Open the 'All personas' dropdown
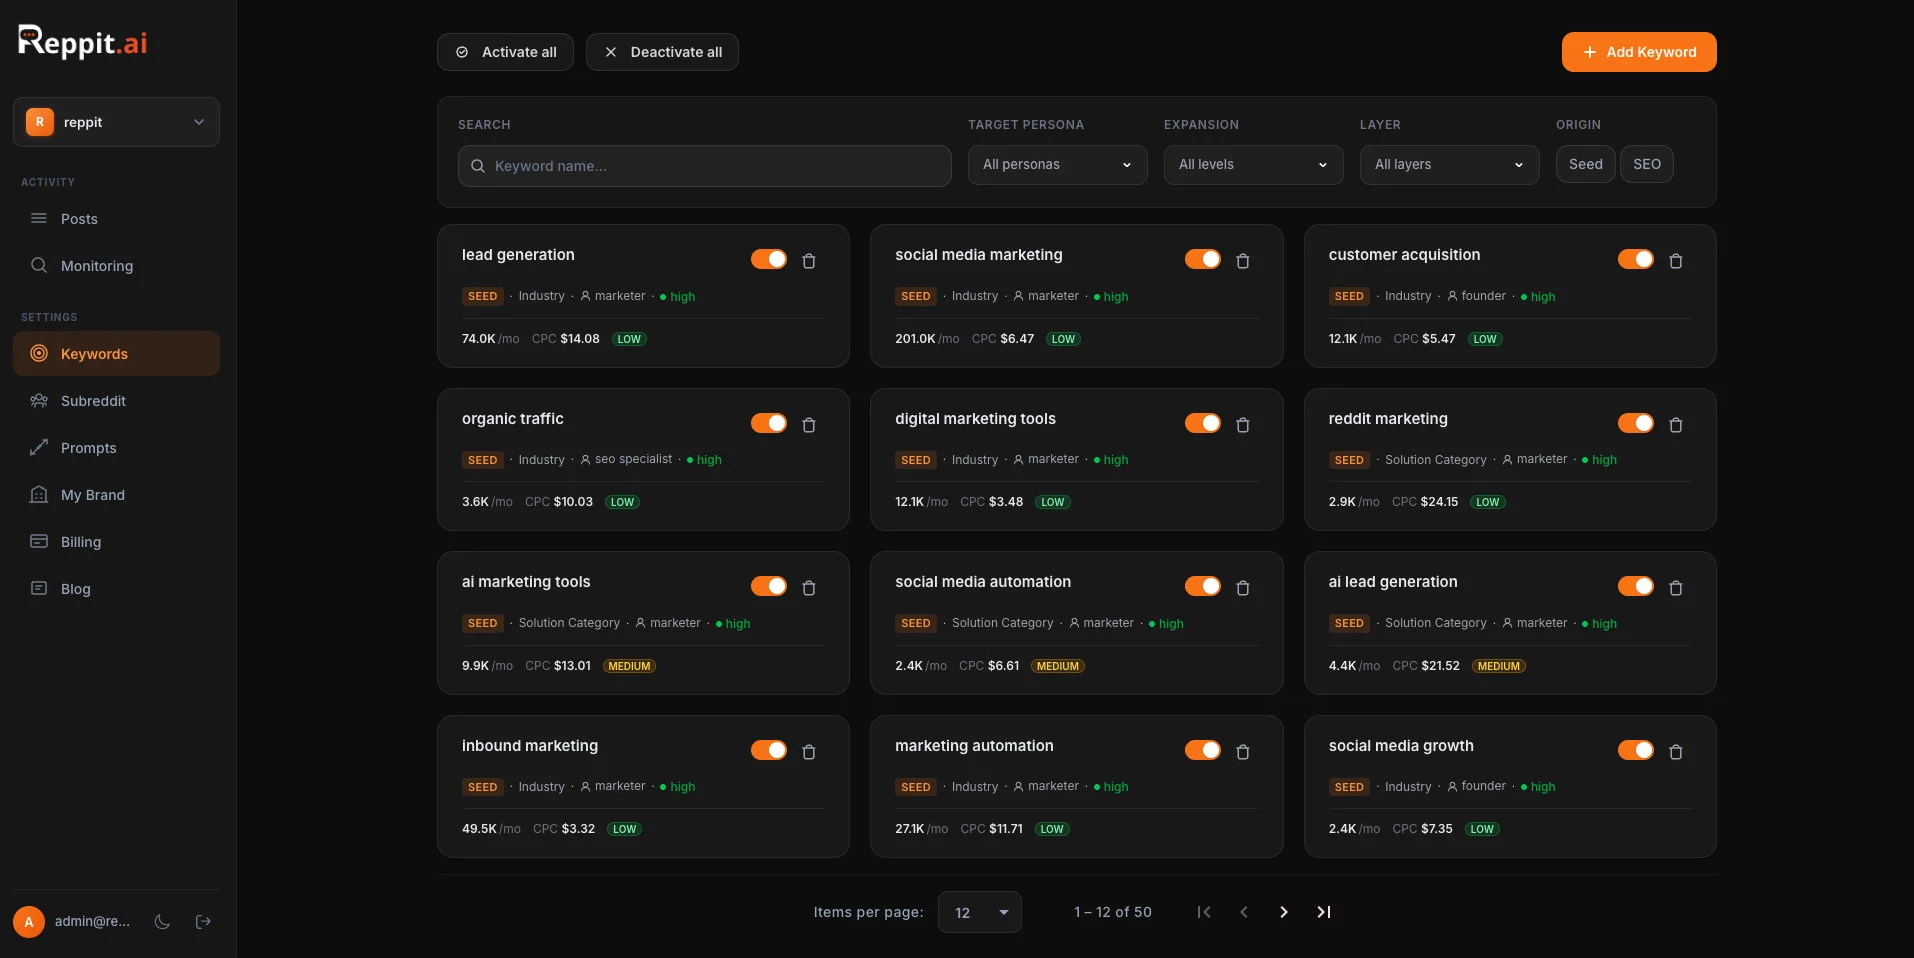This screenshot has width=1914, height=958. (x=1057, y=164)
